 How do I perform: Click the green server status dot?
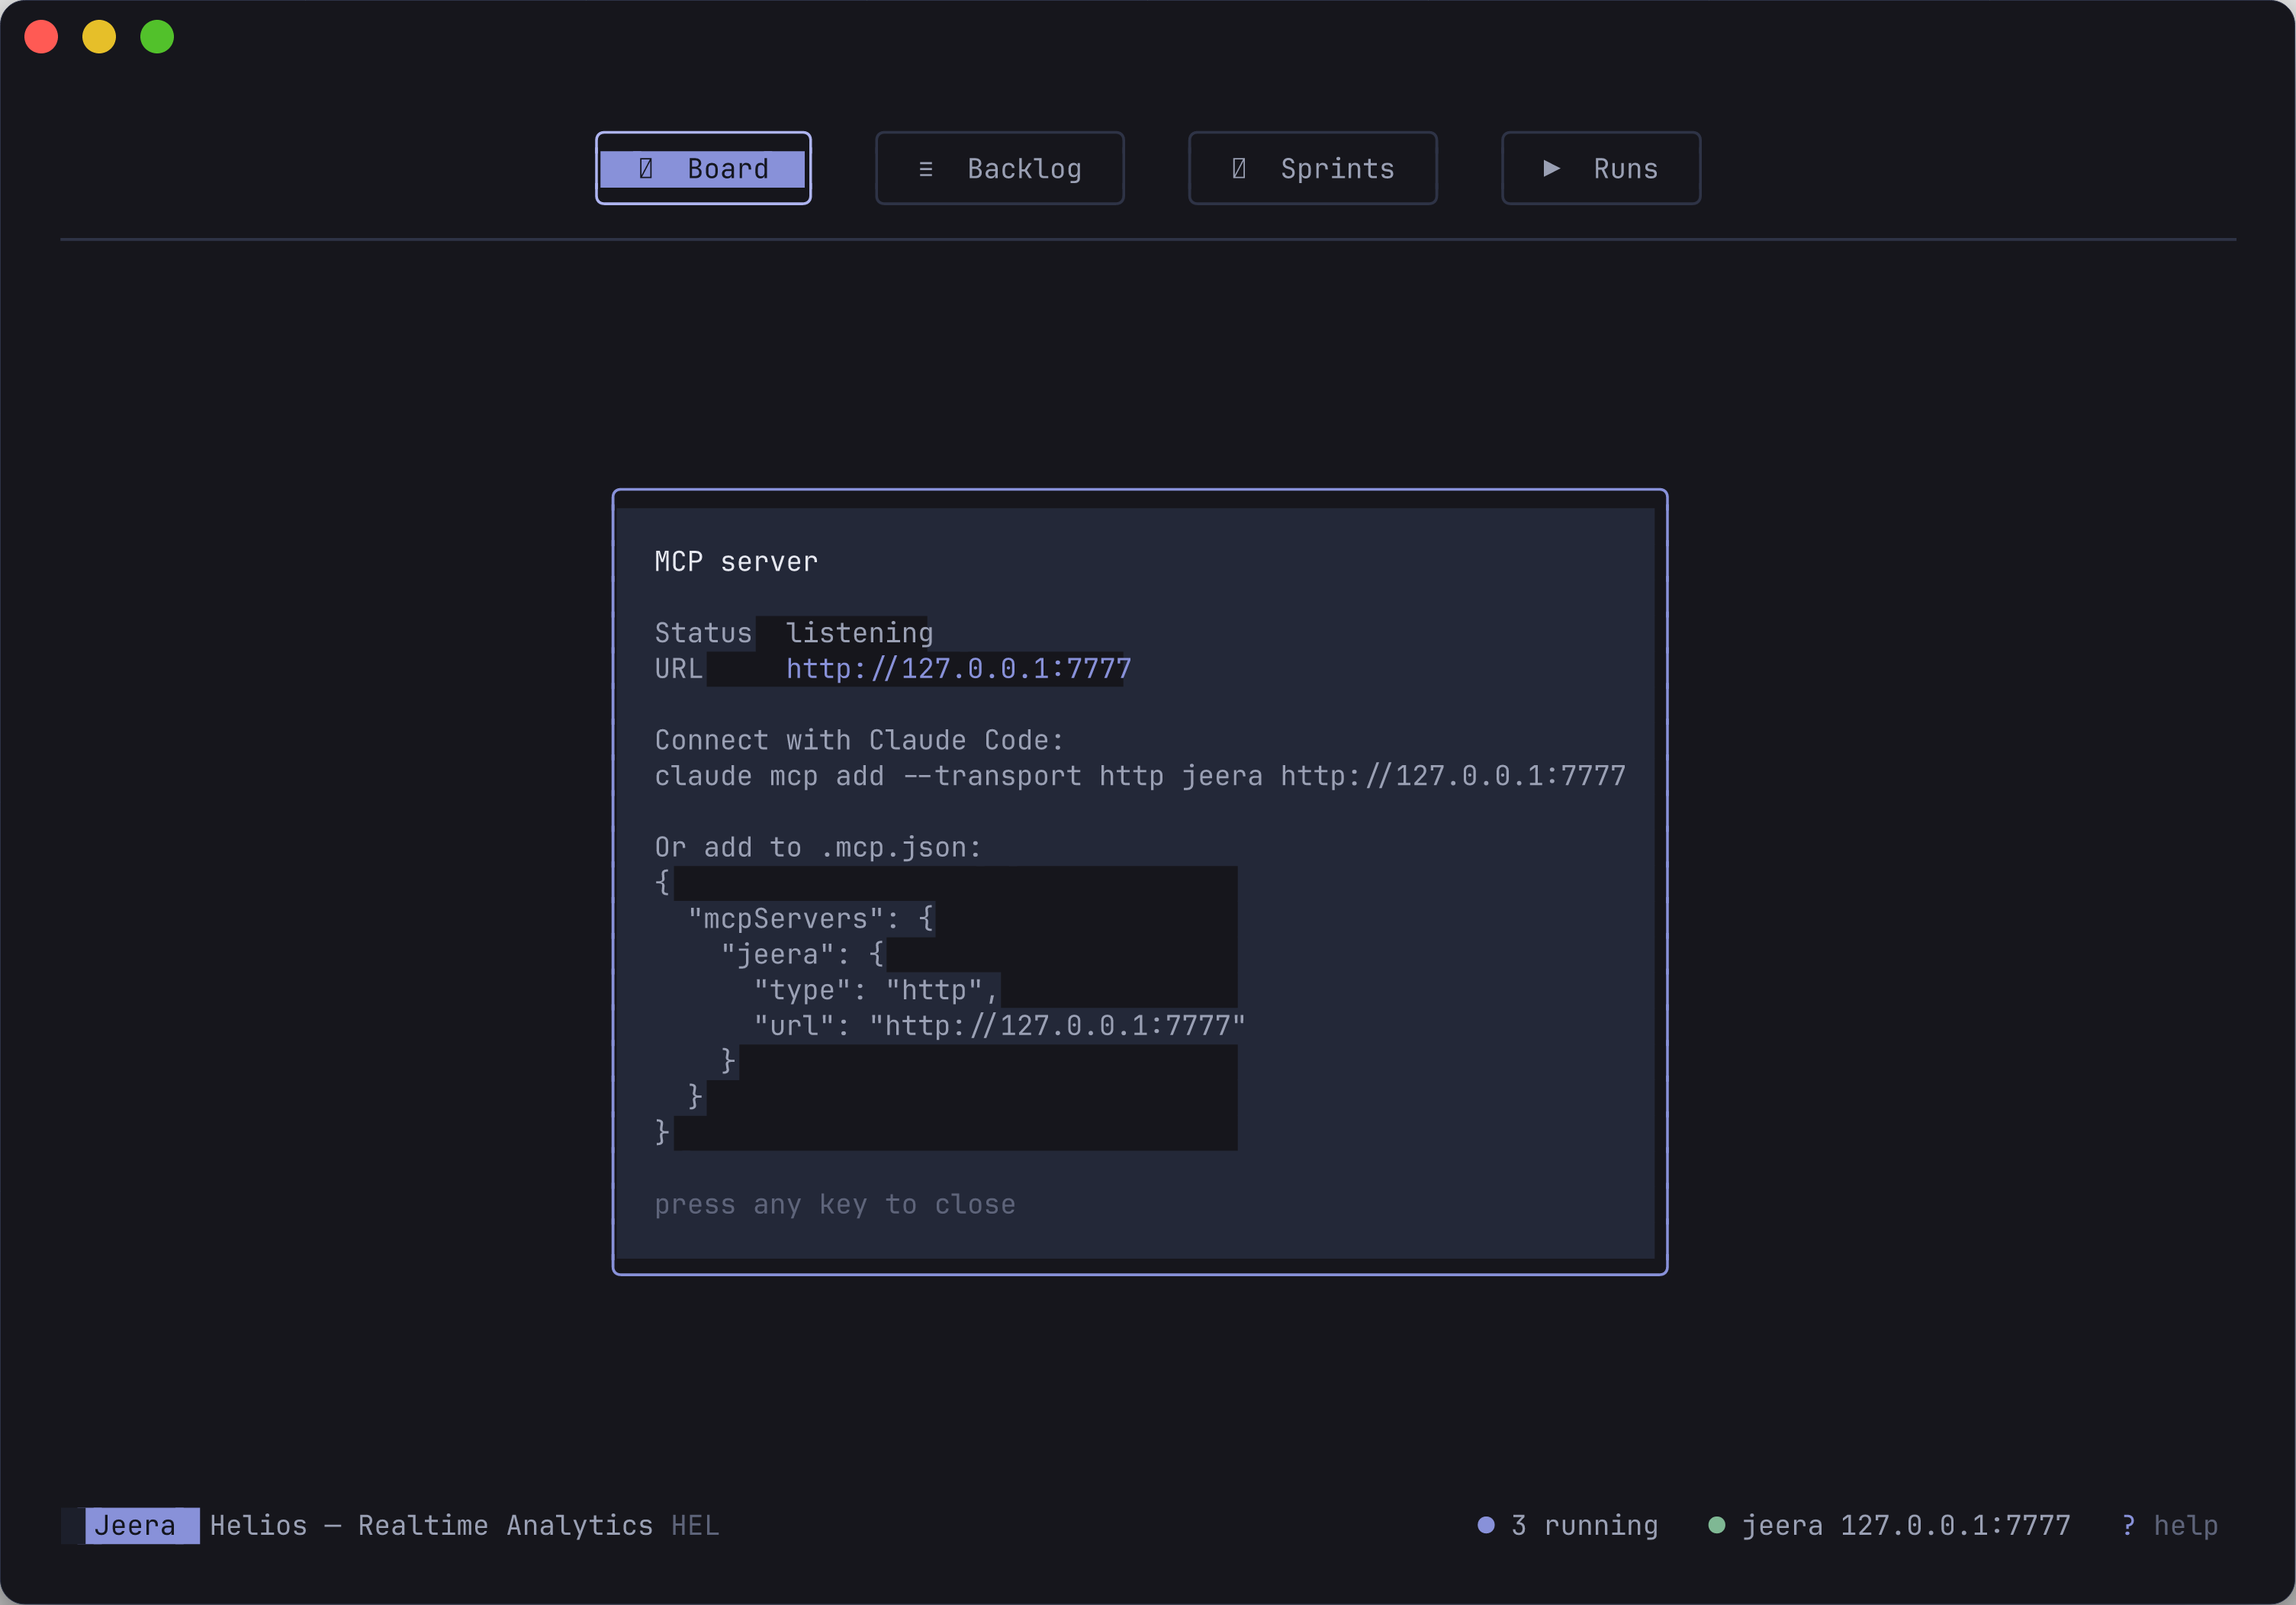[x=1717, y=1525]
